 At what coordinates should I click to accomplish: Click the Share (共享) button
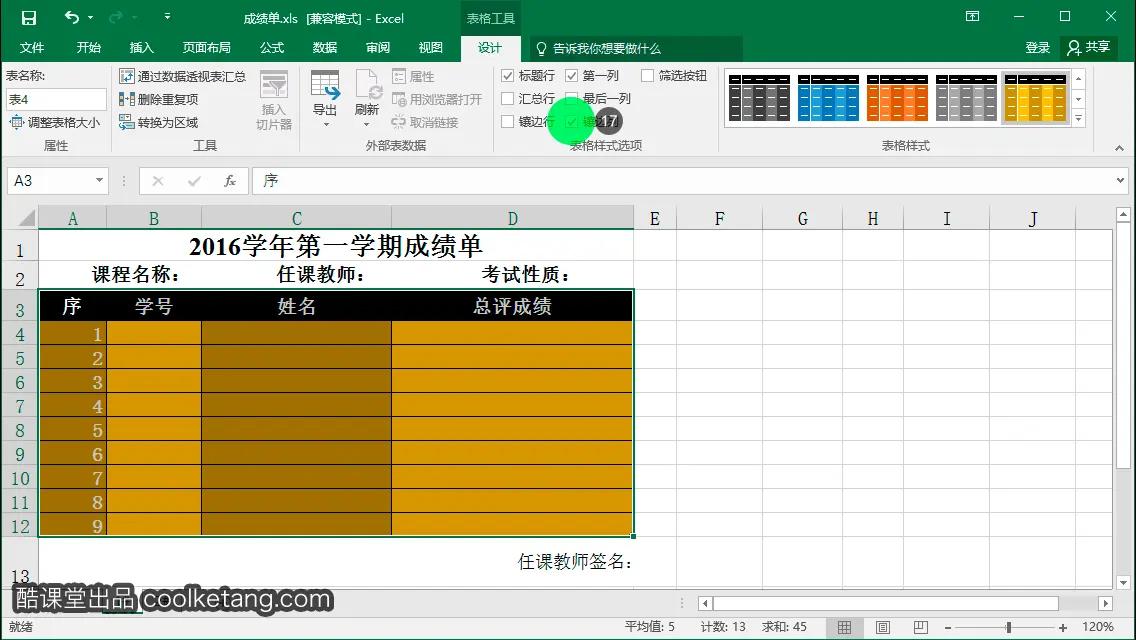(1089, 48)
